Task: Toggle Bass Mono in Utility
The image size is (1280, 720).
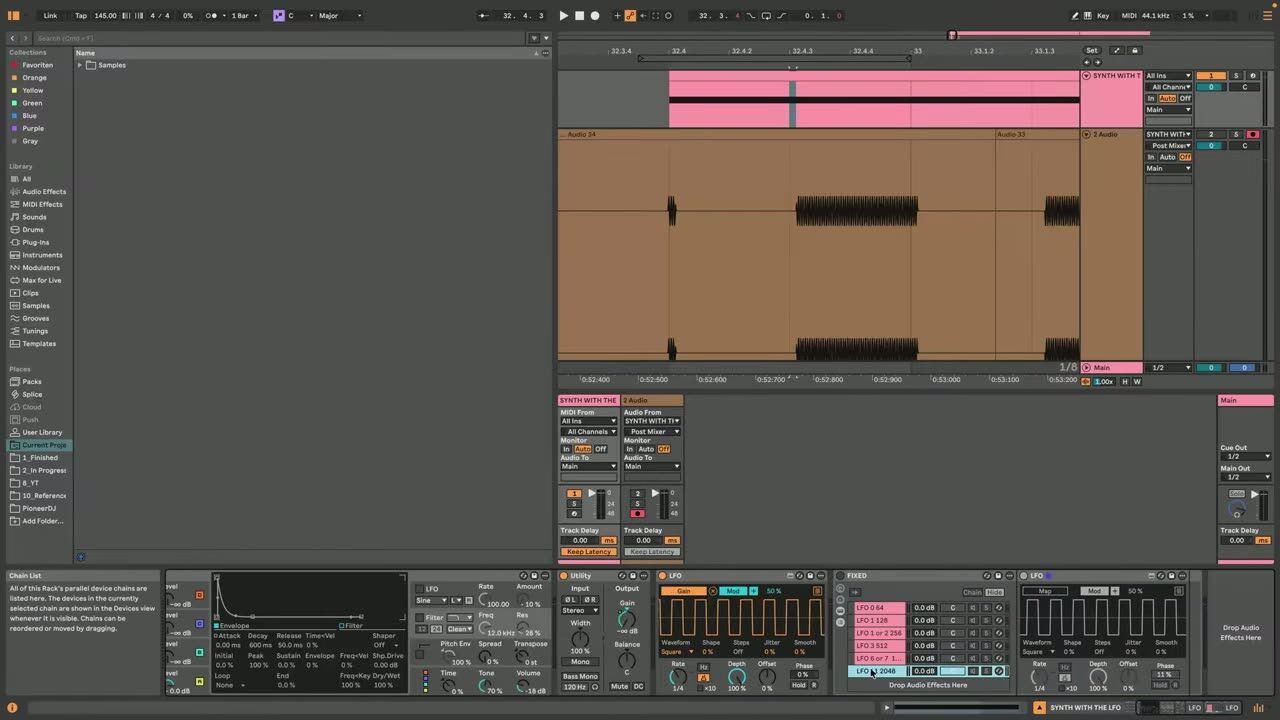Action: 580,677
